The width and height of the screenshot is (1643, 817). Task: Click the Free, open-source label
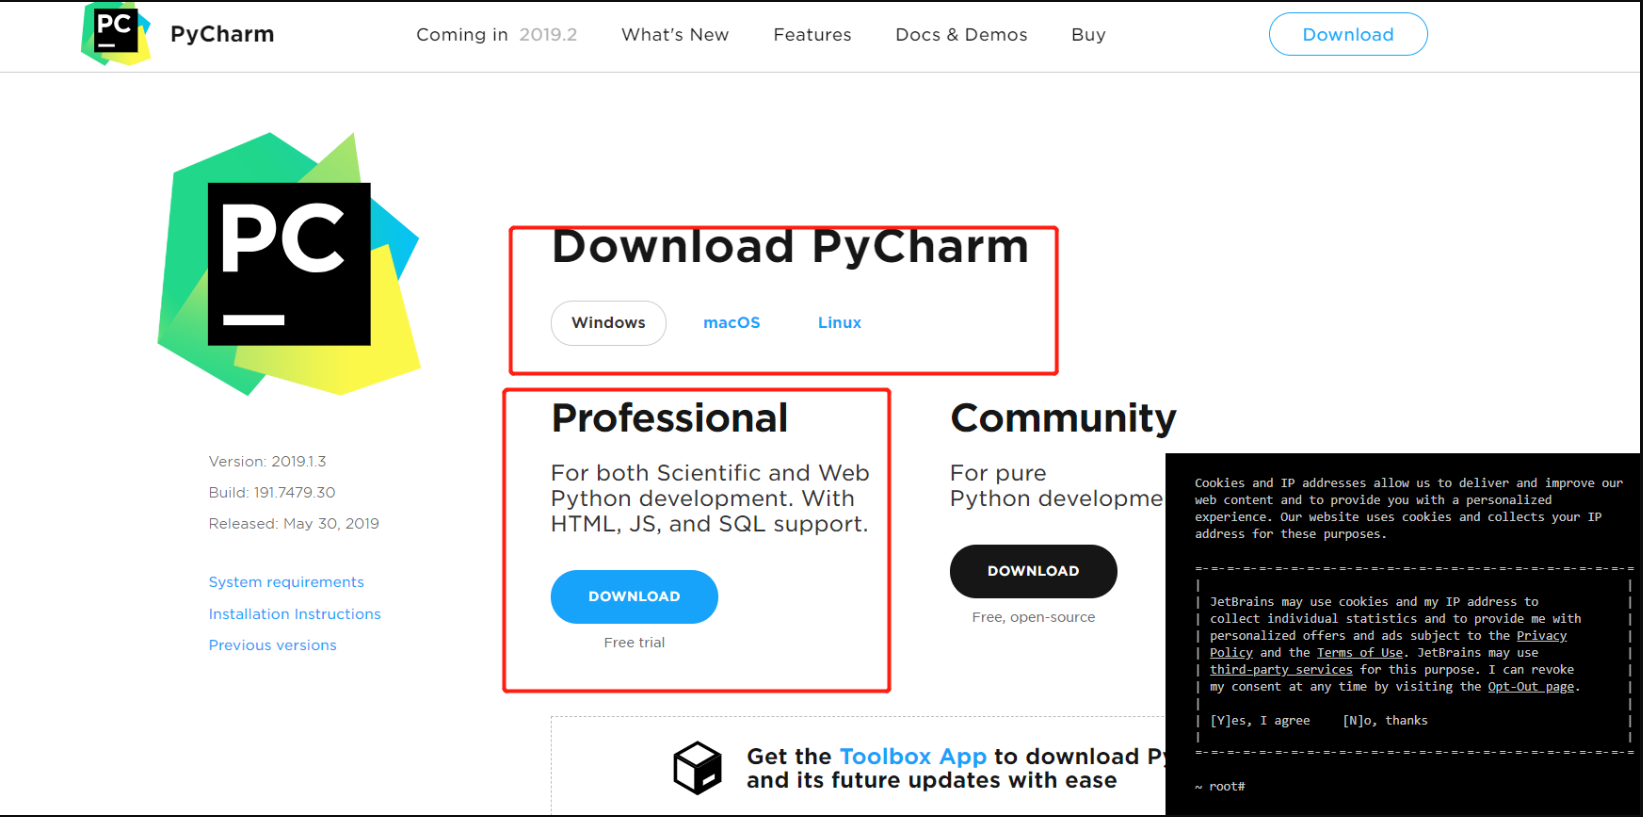coord(1033,617)
